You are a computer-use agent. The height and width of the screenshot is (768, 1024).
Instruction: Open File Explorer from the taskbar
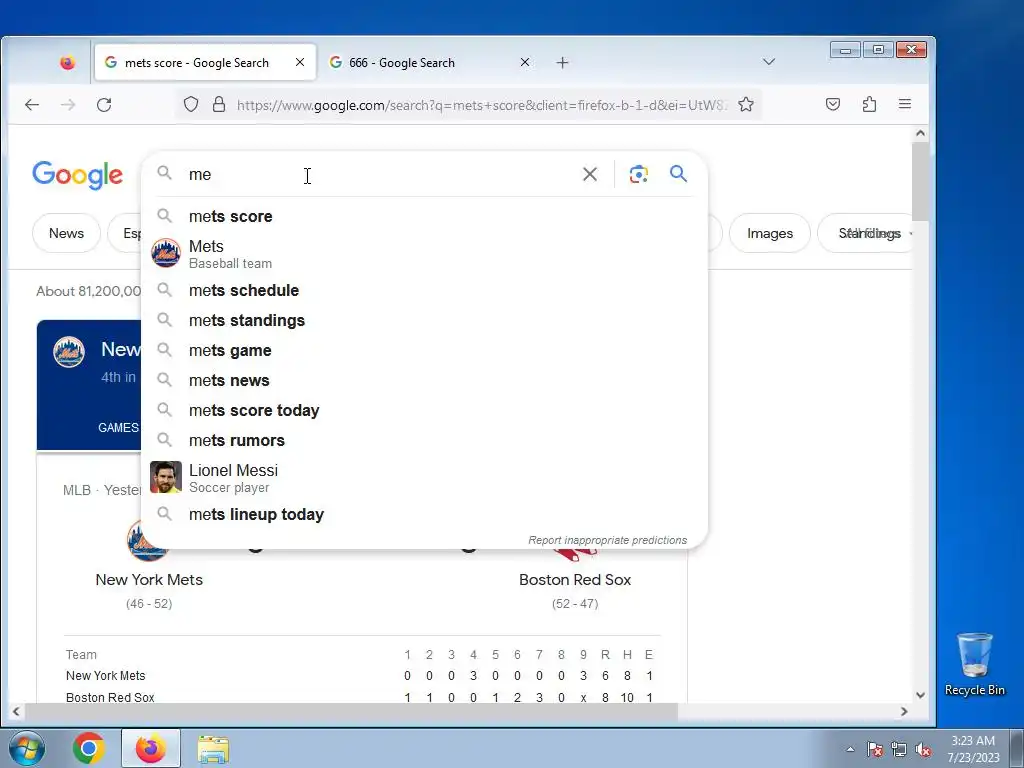tap(213, 749)
